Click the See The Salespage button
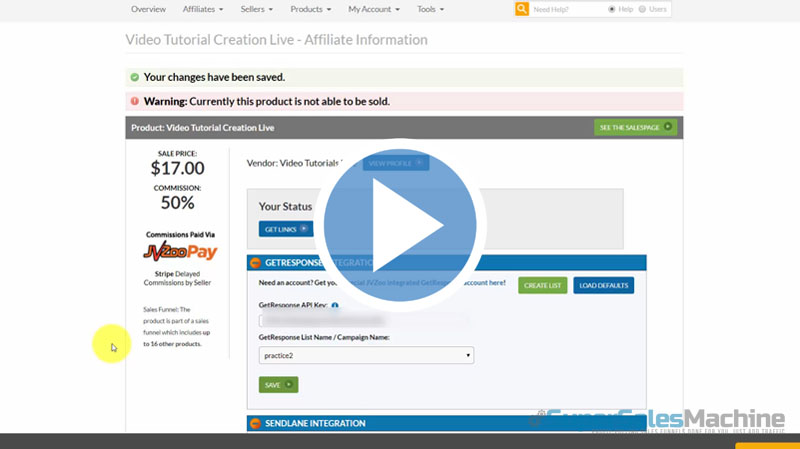Screen dimensions: 800x449 pos(635,128)
